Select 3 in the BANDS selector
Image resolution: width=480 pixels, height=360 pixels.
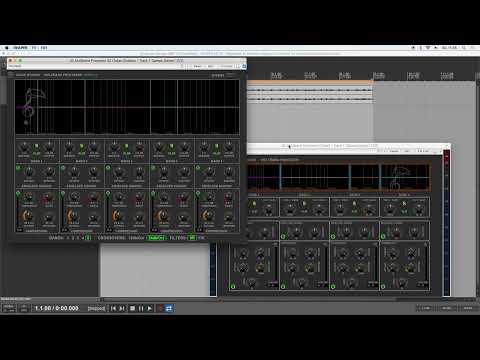(x=78, y=238)
